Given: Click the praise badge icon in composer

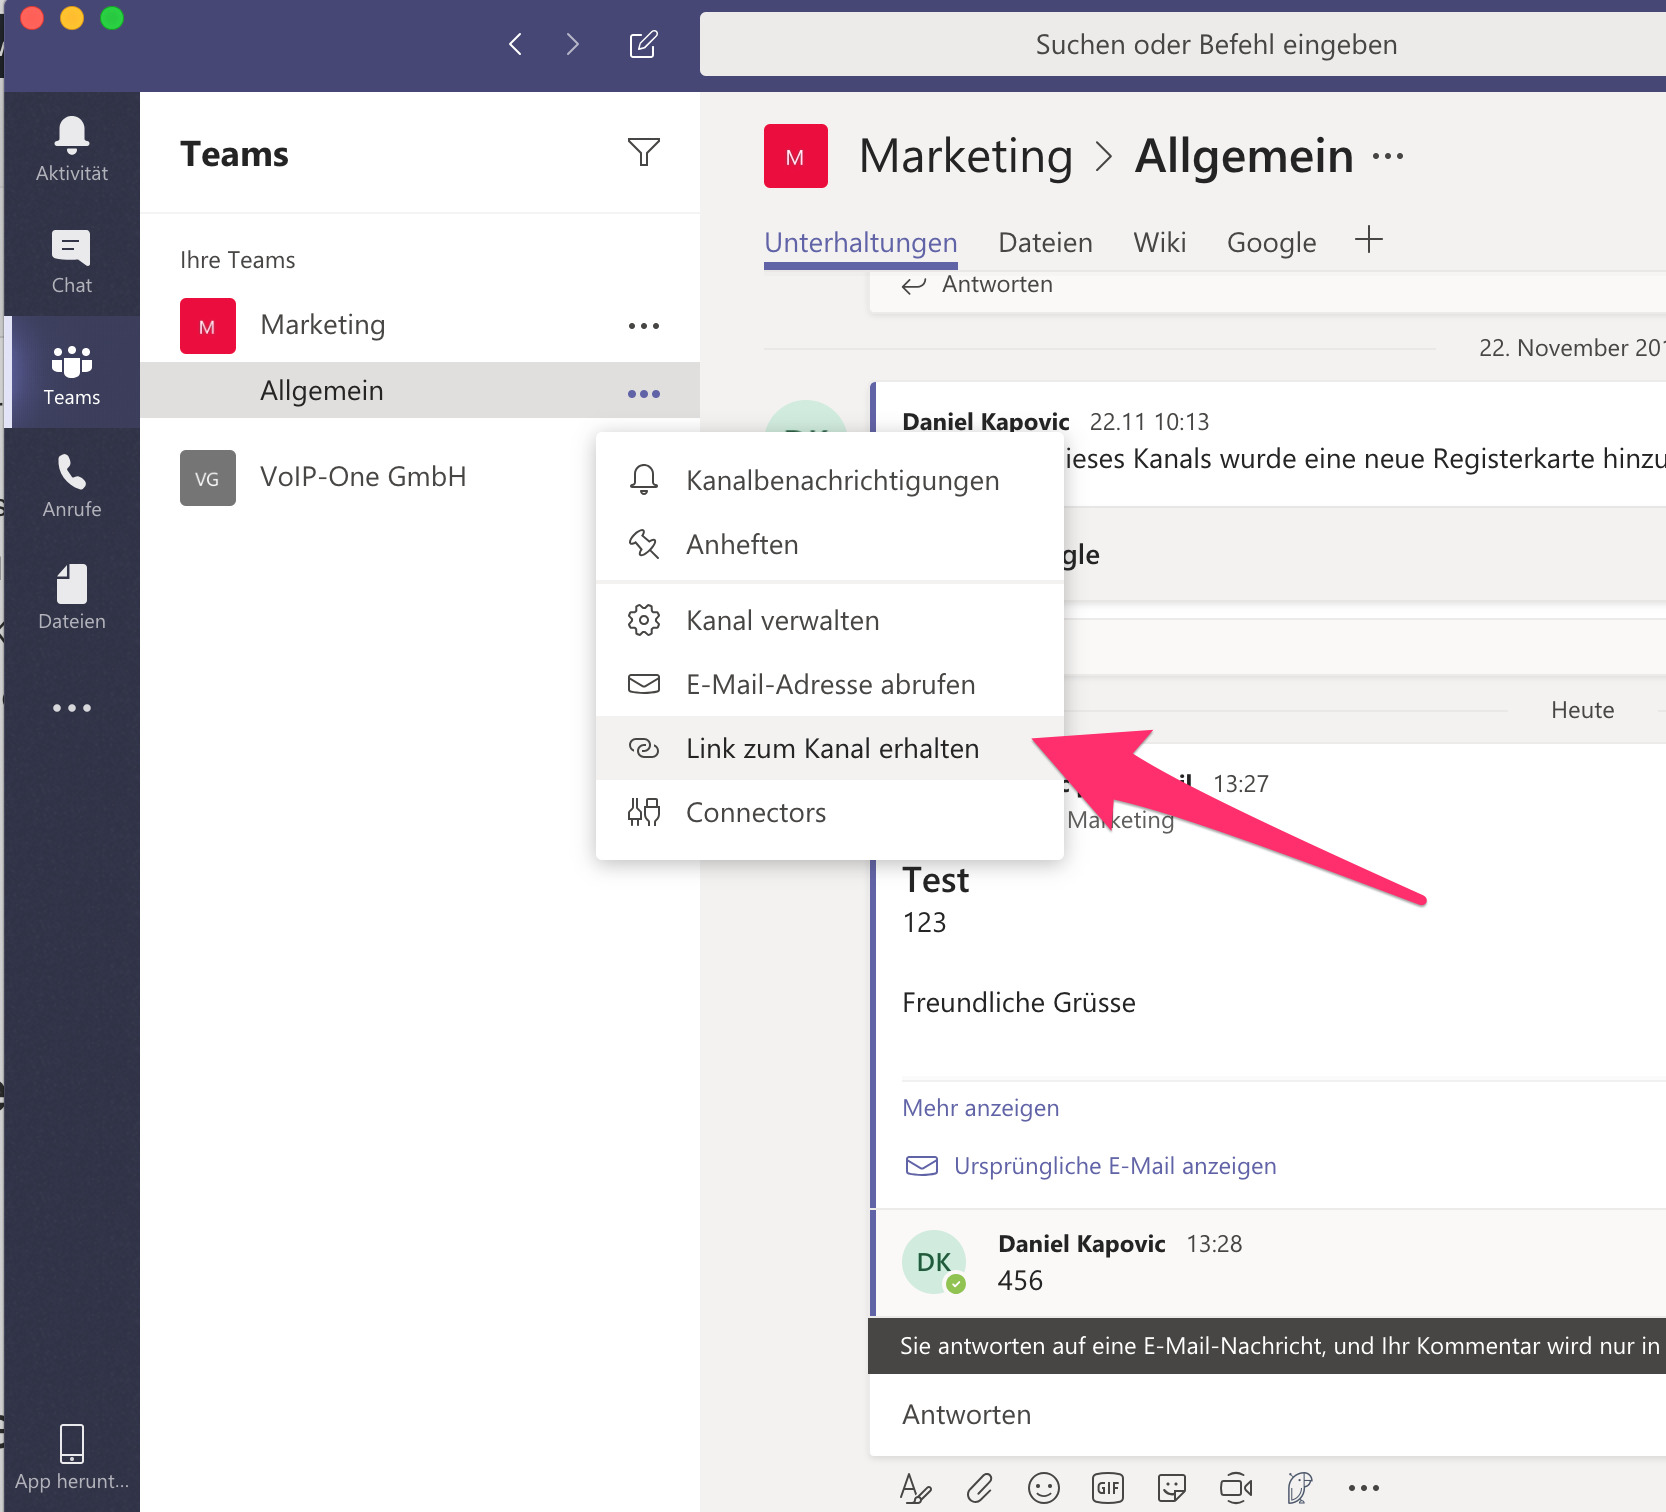Looking at the screenshot, I should [1300, 1488].
